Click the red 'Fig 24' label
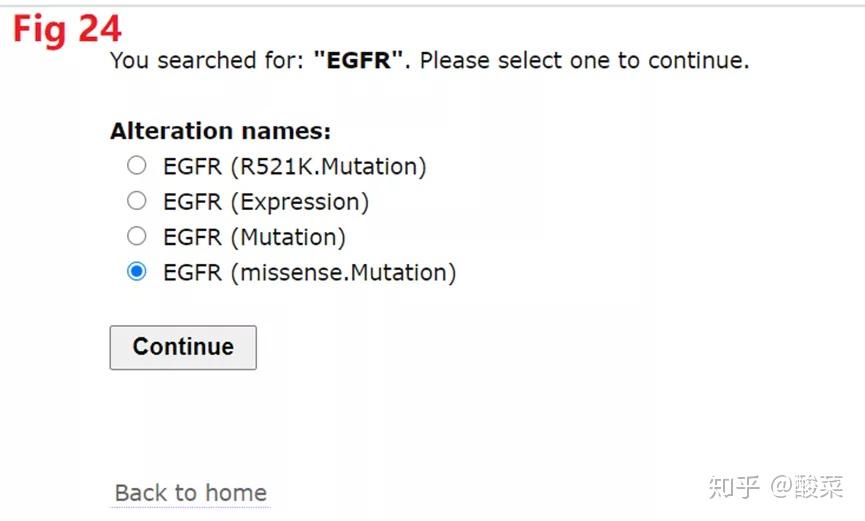 pyautogui.click(x=67, y=30)
